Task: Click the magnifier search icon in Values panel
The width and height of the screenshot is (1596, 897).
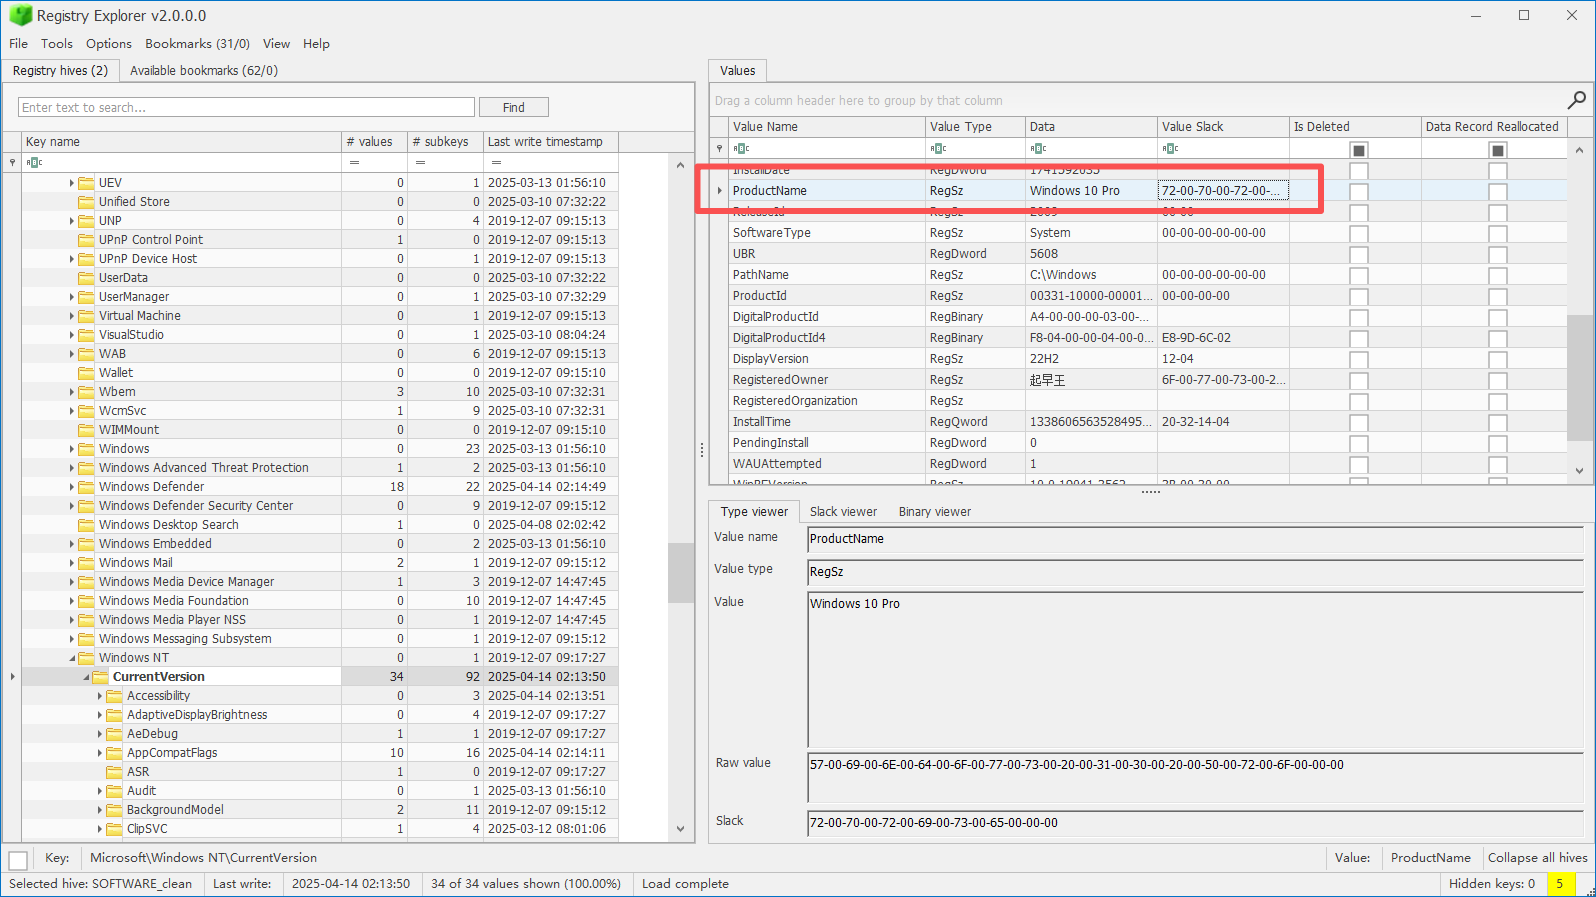Action: (x=1576, y=100)
